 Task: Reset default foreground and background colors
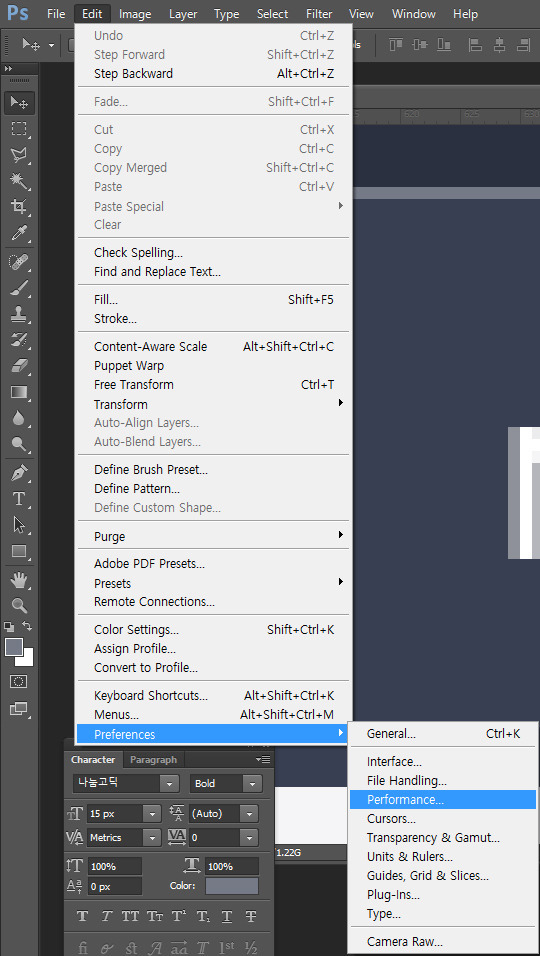pos(9,626)
